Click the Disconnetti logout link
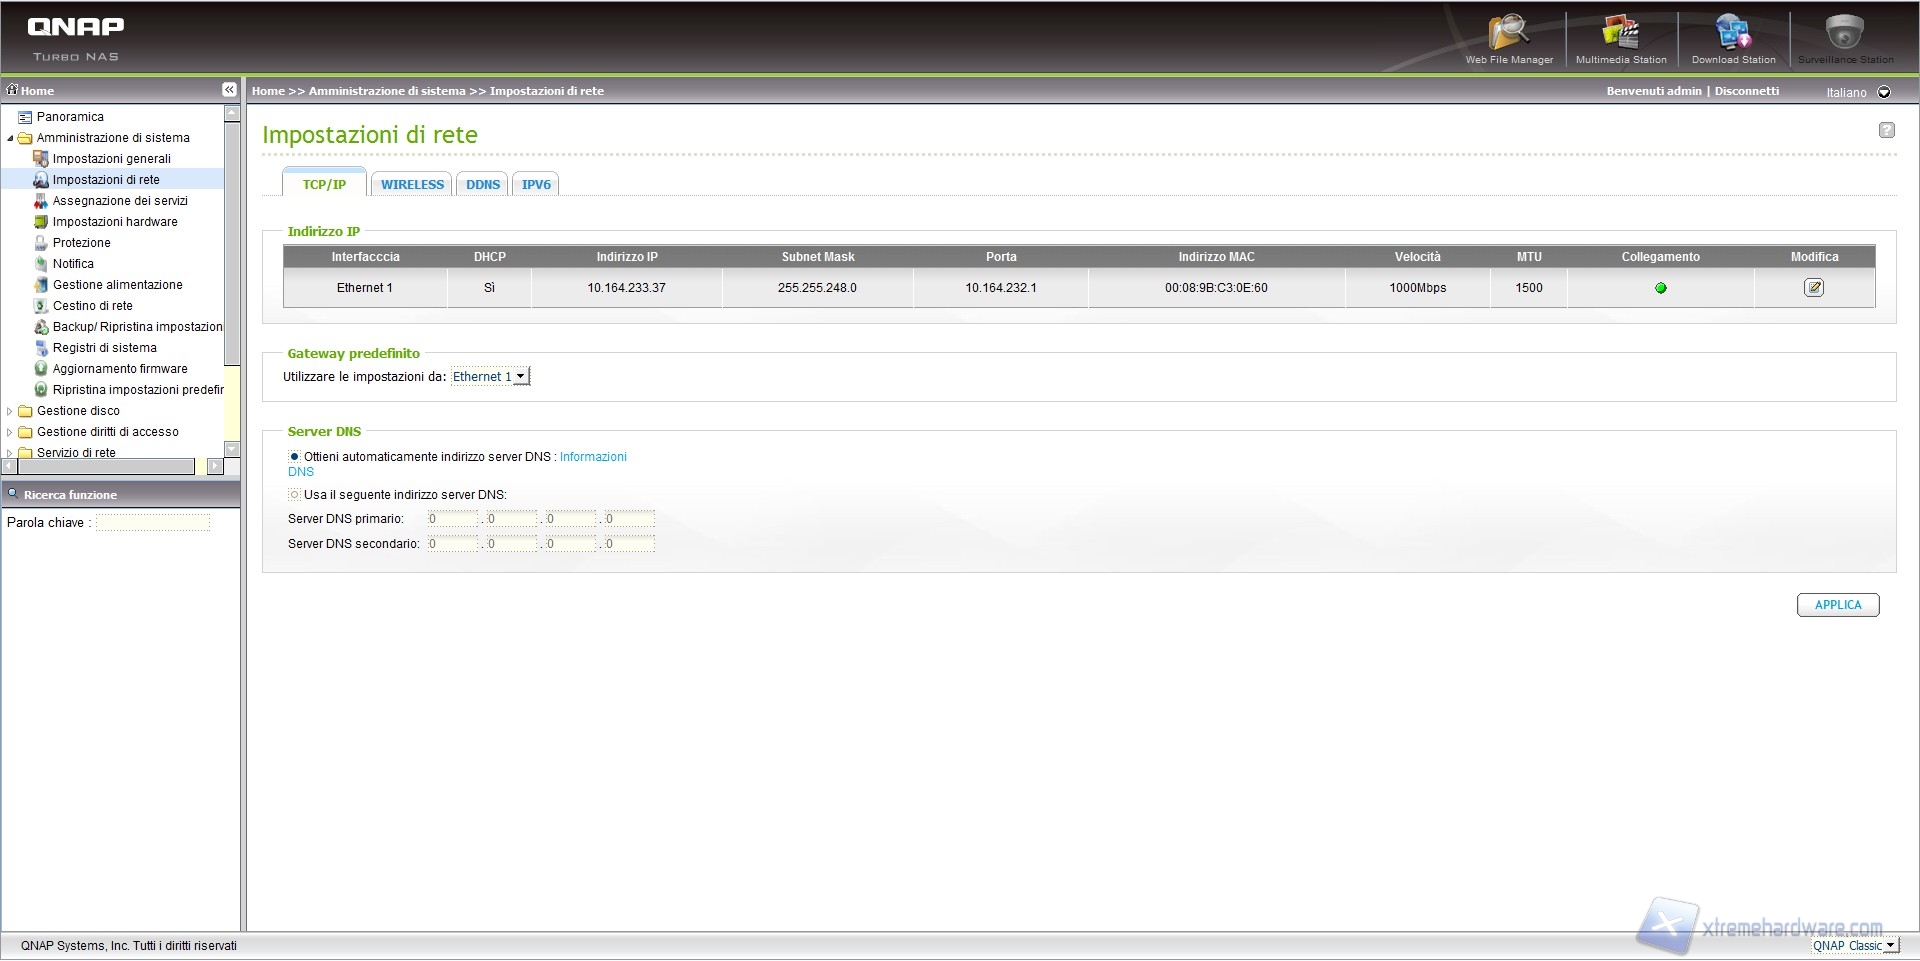The height and width of the screenshot is (961, 1920). click(x=1746, y=91)
